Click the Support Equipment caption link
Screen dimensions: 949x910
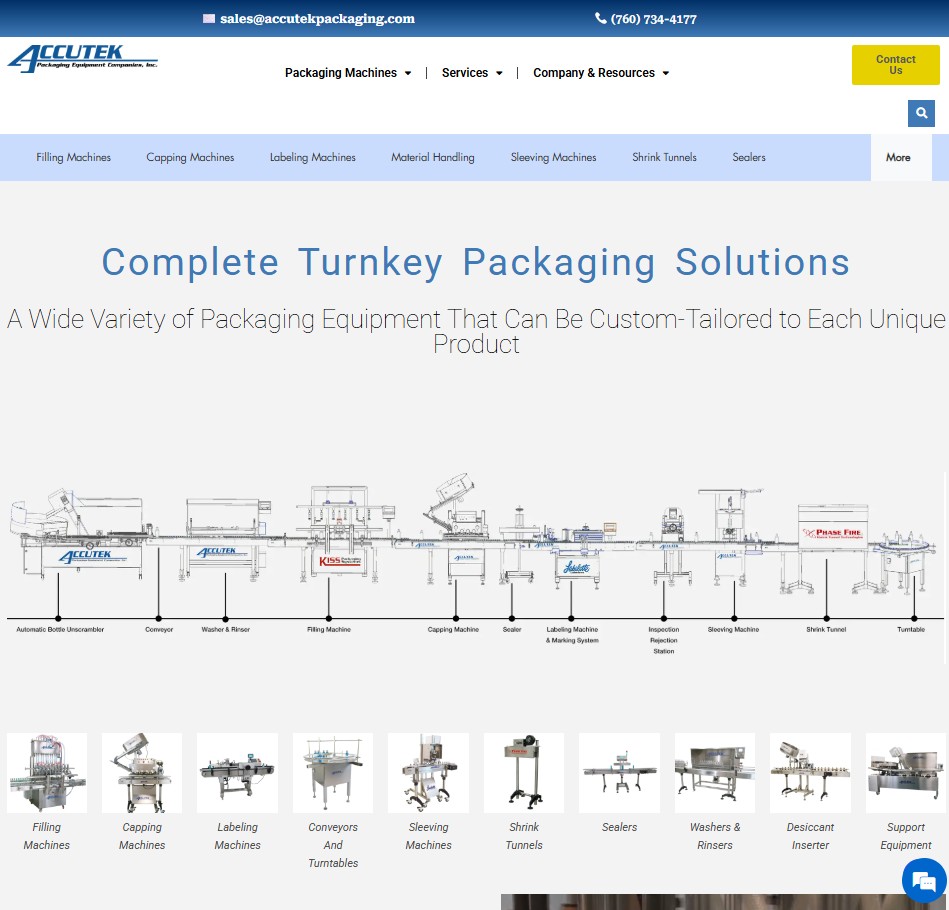pos(906,836)
